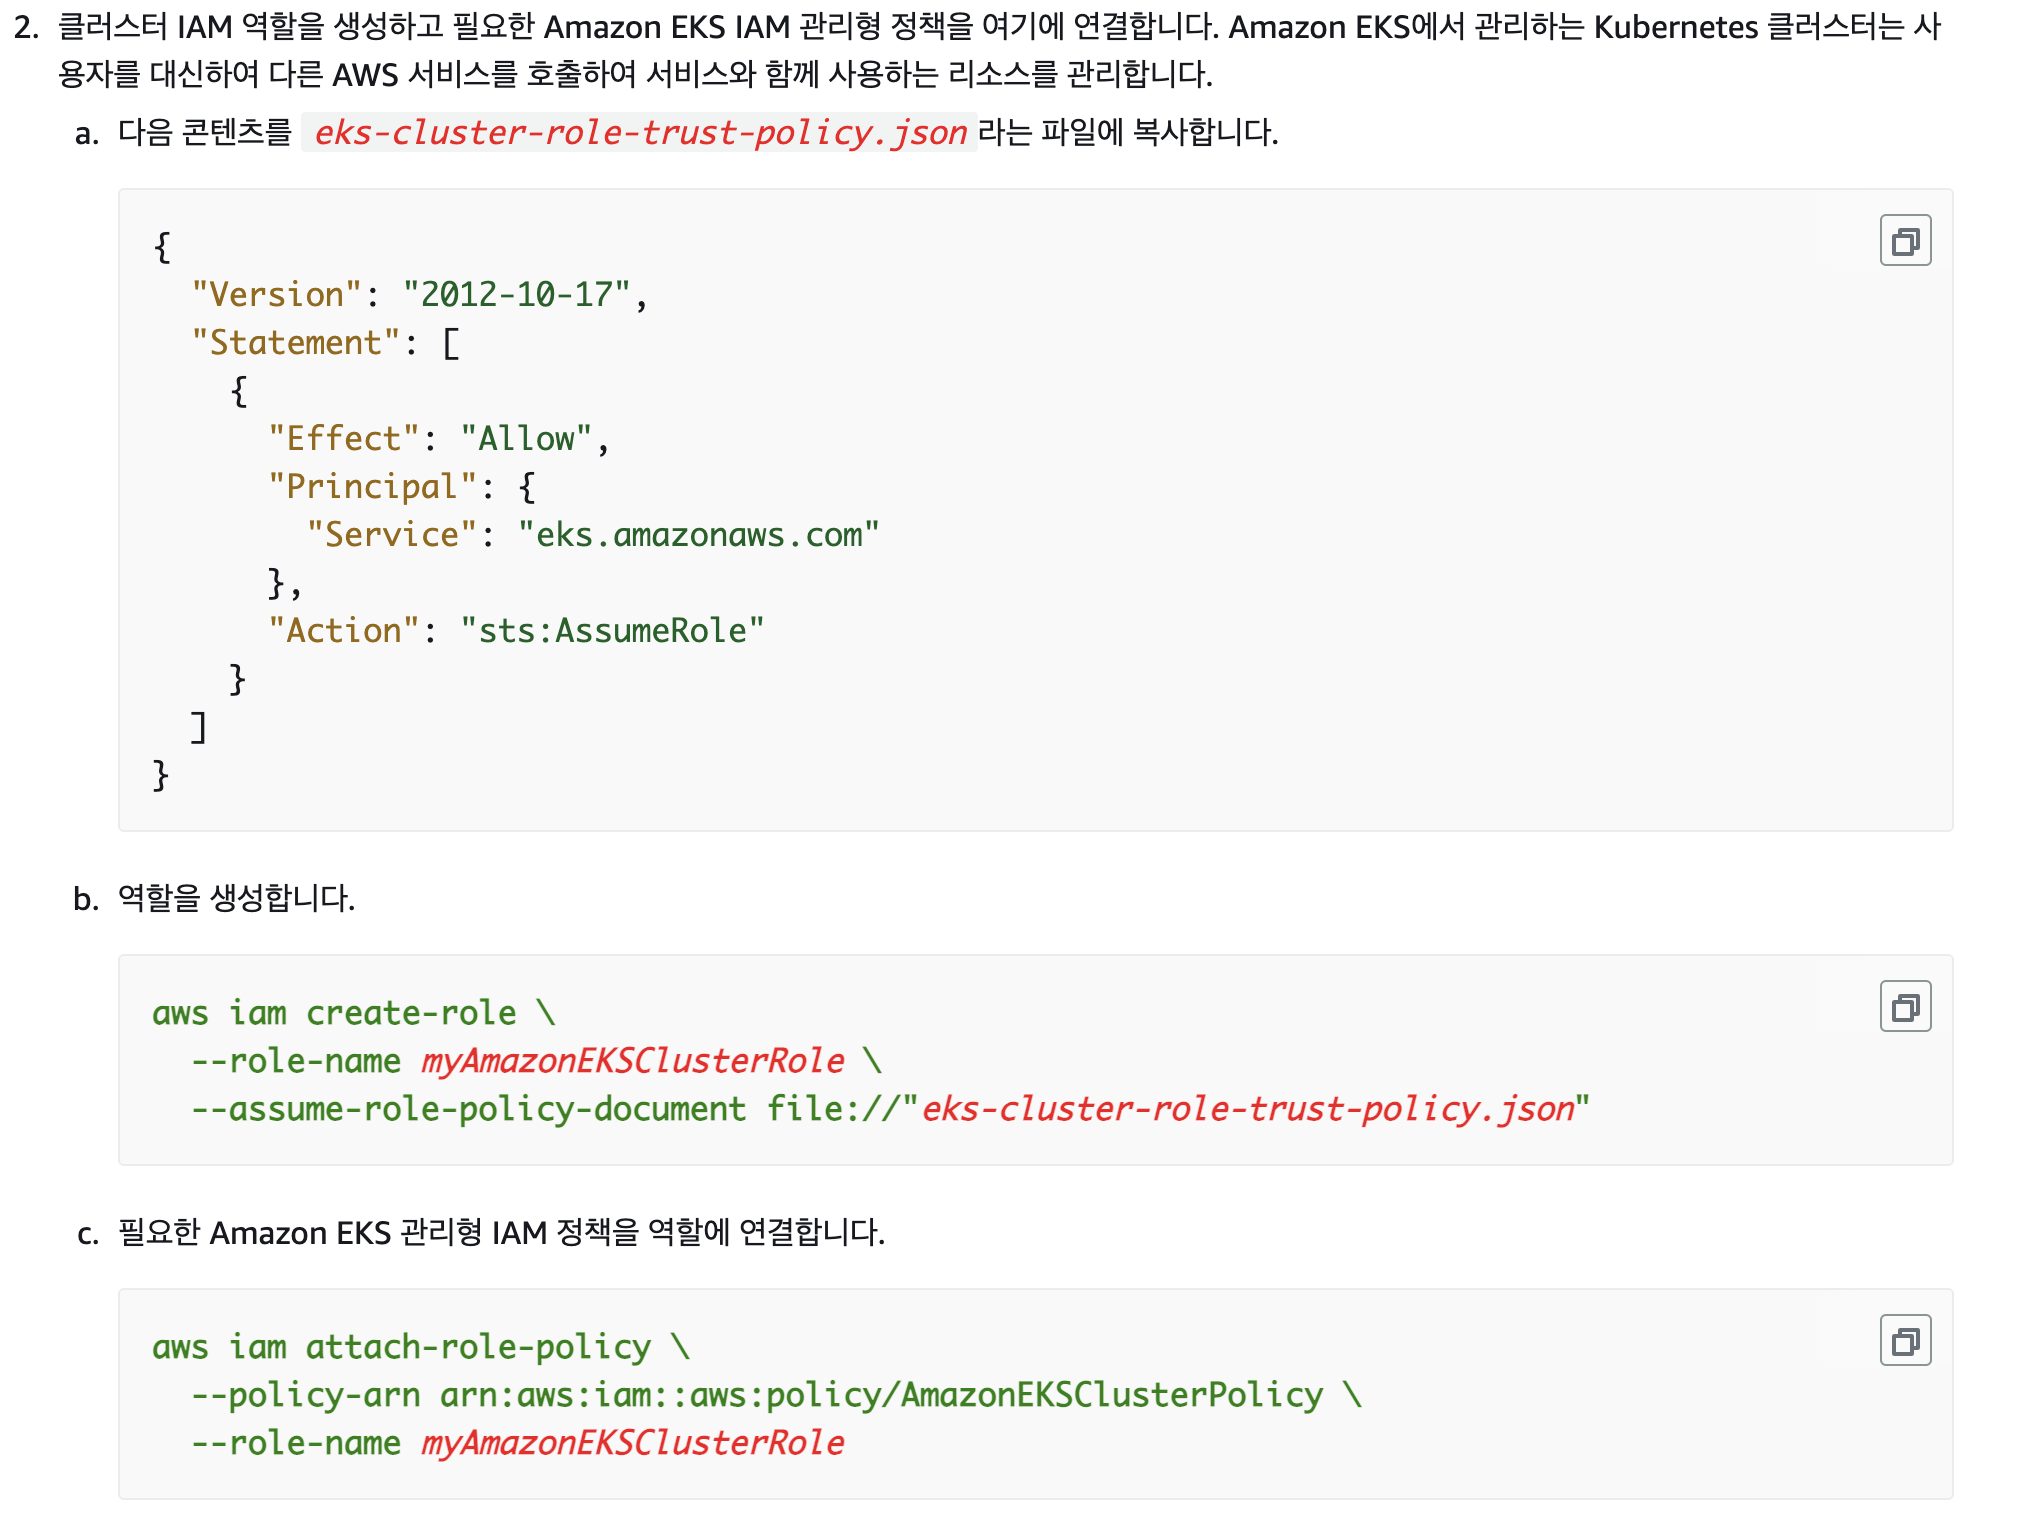The width and height of the screenshot is (2028, 1522).
Task: Click the JSON filename in the file:// argument
Action: tap(1247, 1109)
